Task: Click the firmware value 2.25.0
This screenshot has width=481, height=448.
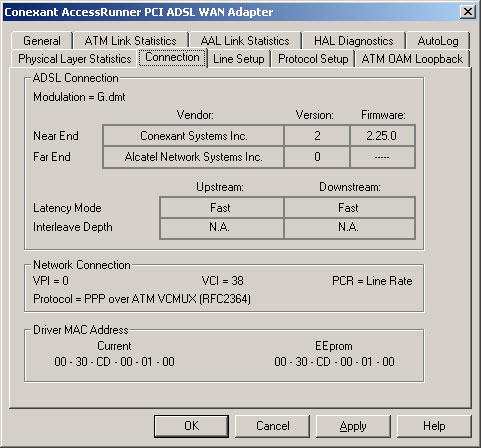Action: point(382,136)
